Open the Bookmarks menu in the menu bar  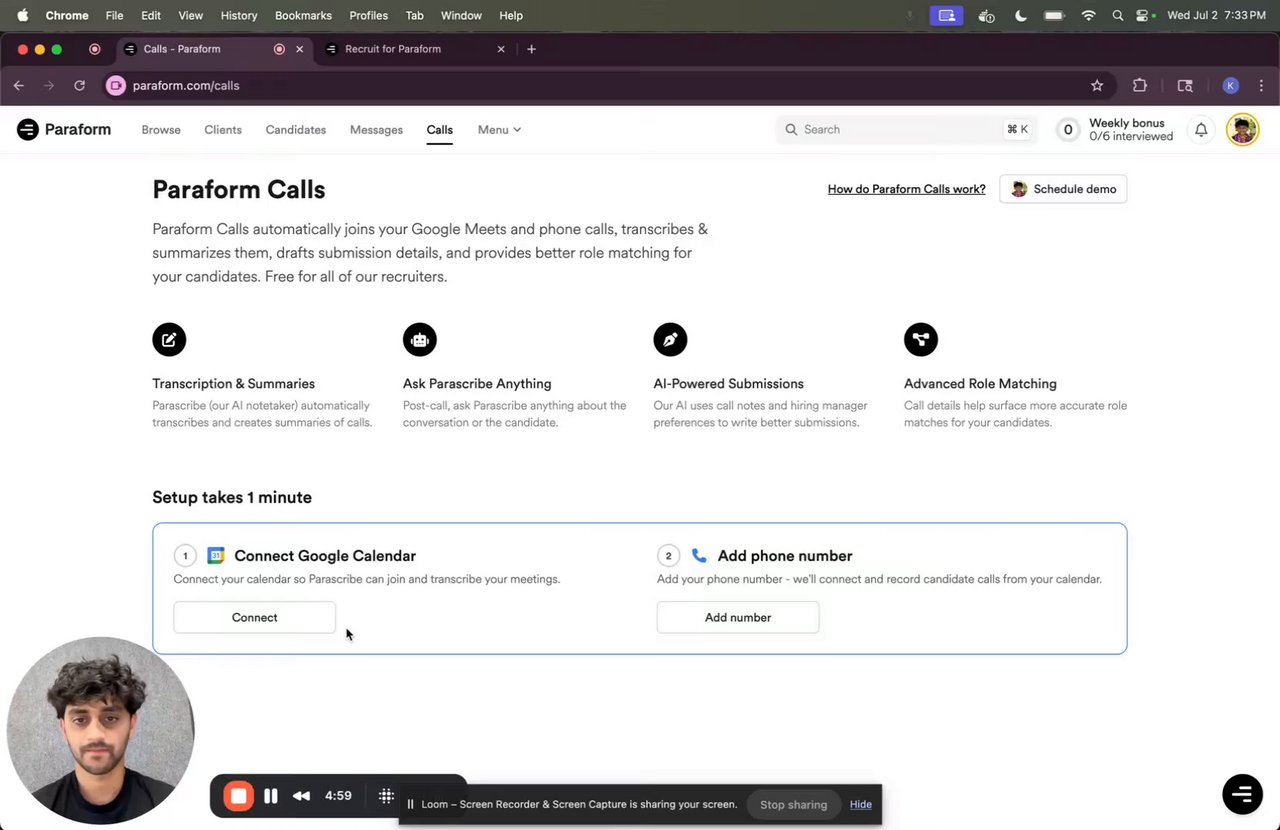point(303,16)
